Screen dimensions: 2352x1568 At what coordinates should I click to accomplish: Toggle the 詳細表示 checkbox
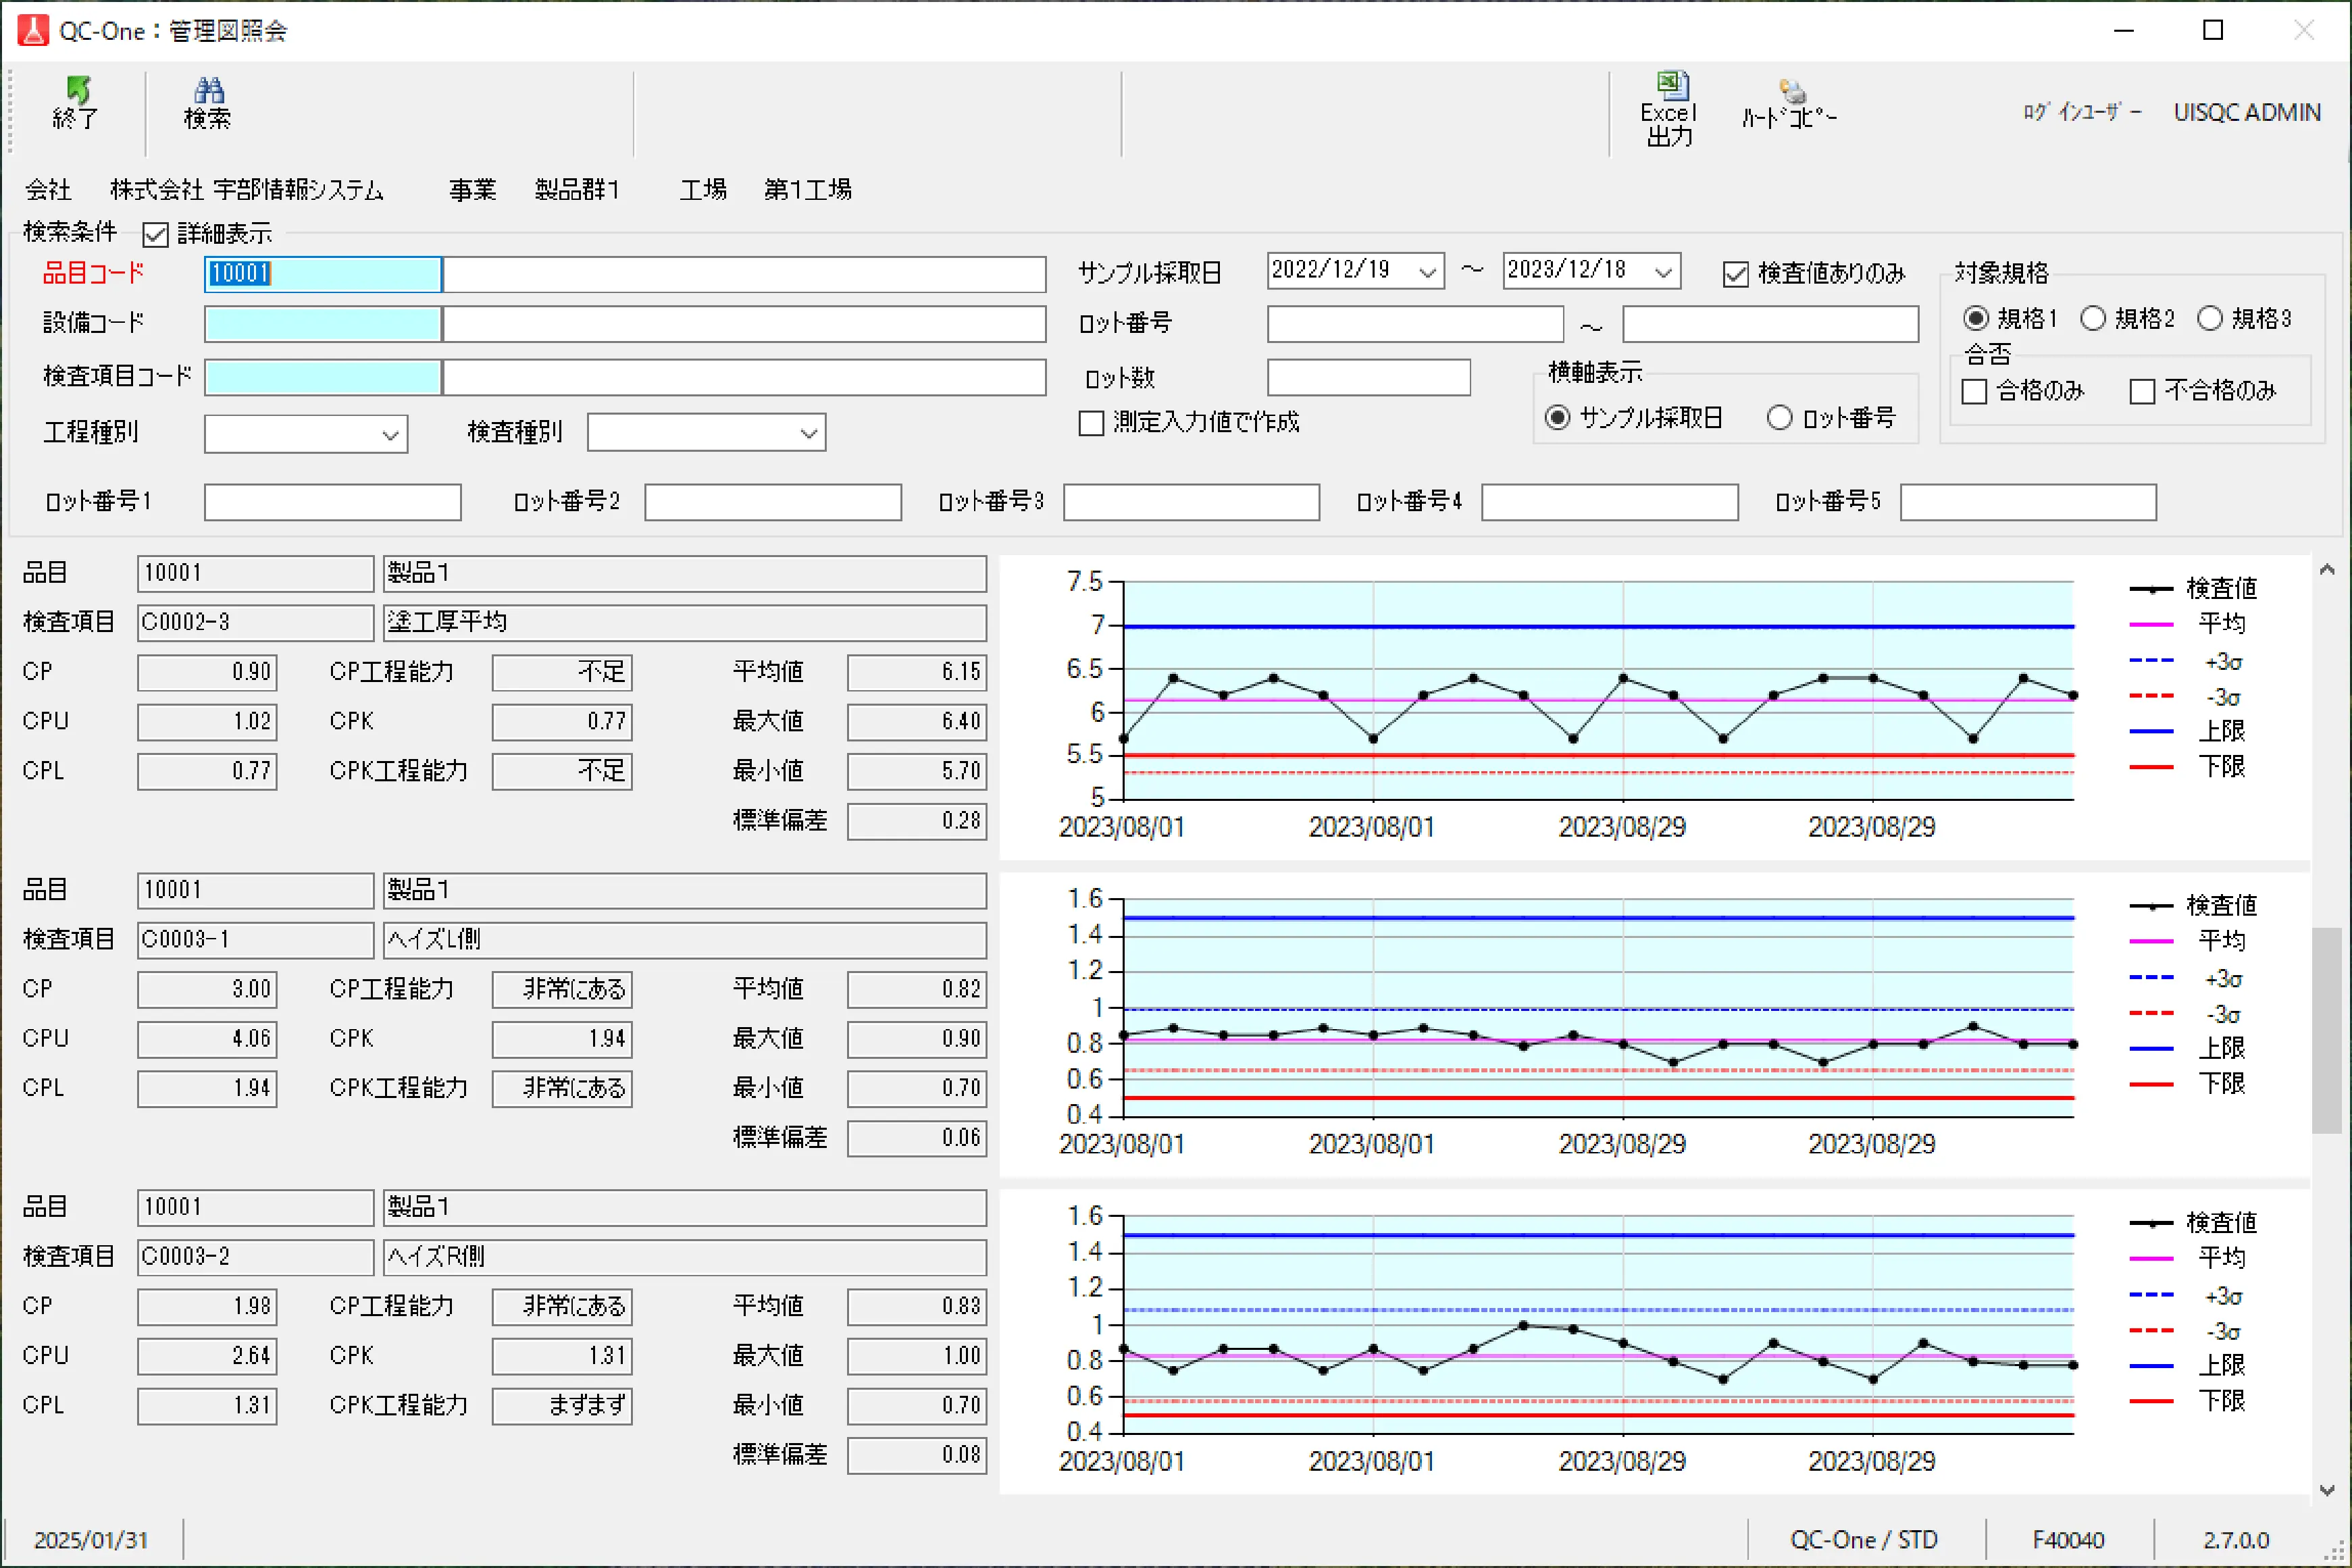(155, 235)
